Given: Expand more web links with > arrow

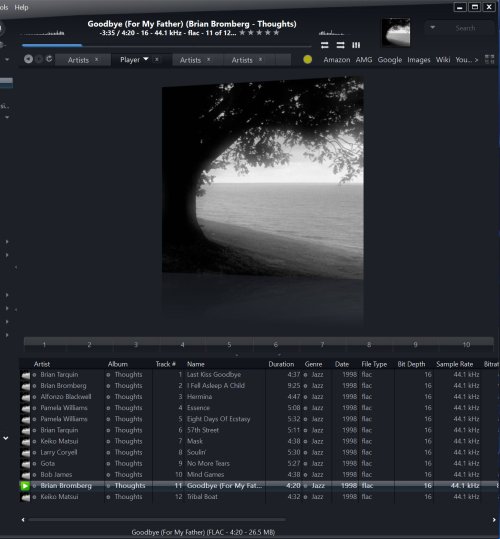Looking at the screenshot, I should tap(476, 60).
